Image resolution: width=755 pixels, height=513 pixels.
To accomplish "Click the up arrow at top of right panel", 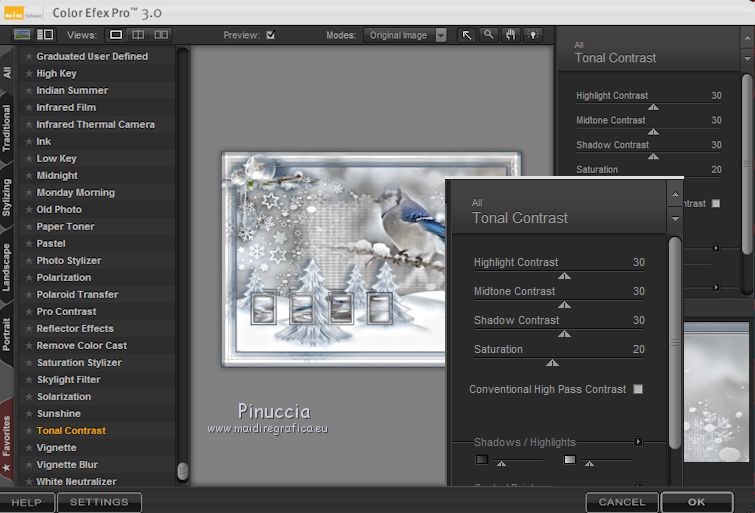I will click(747, 38).
